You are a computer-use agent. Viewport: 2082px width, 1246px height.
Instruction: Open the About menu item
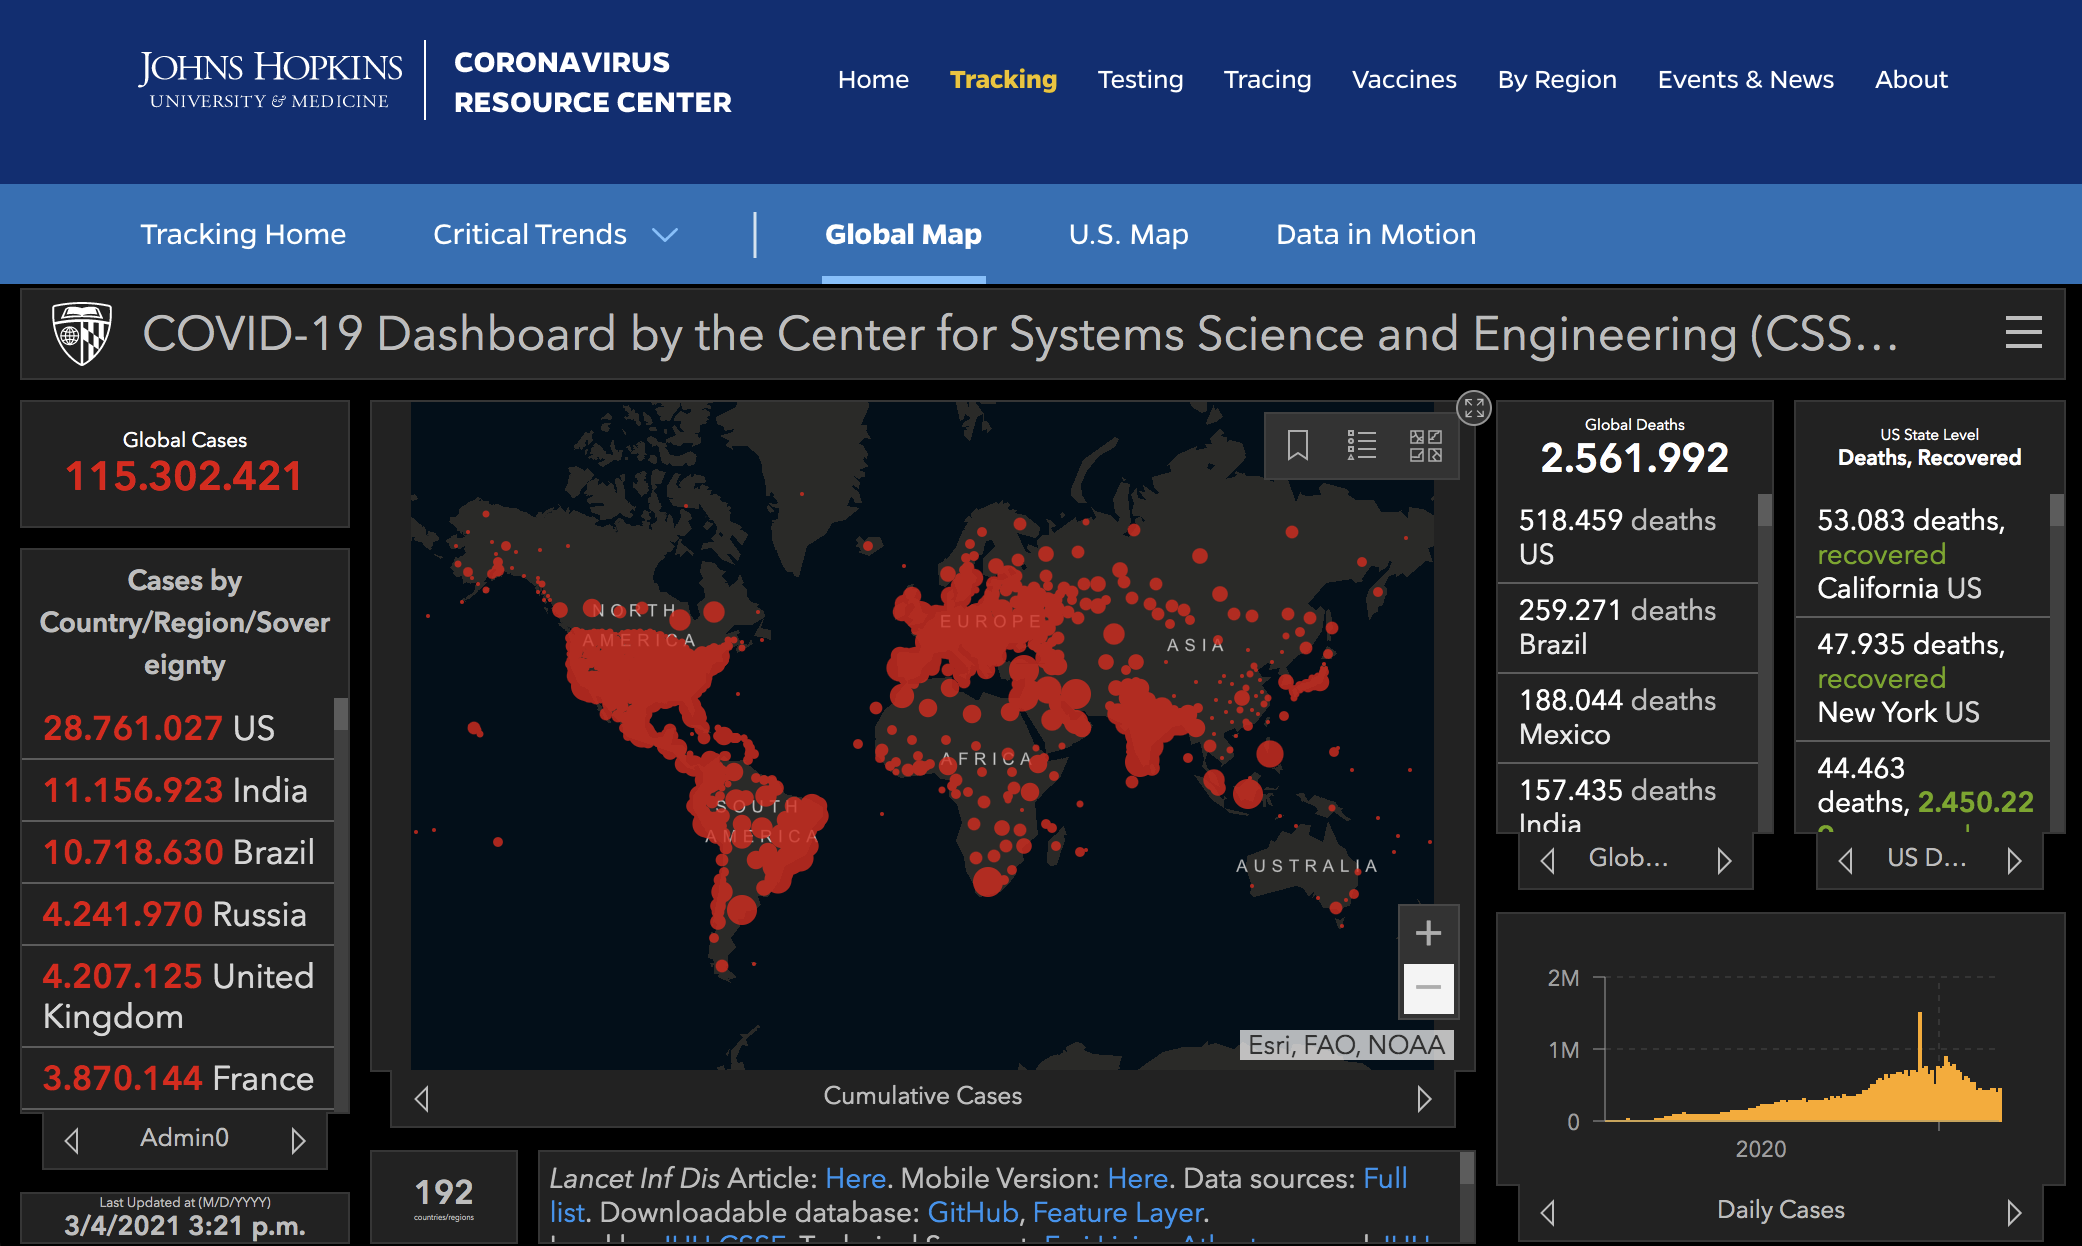coord(1911,79)
